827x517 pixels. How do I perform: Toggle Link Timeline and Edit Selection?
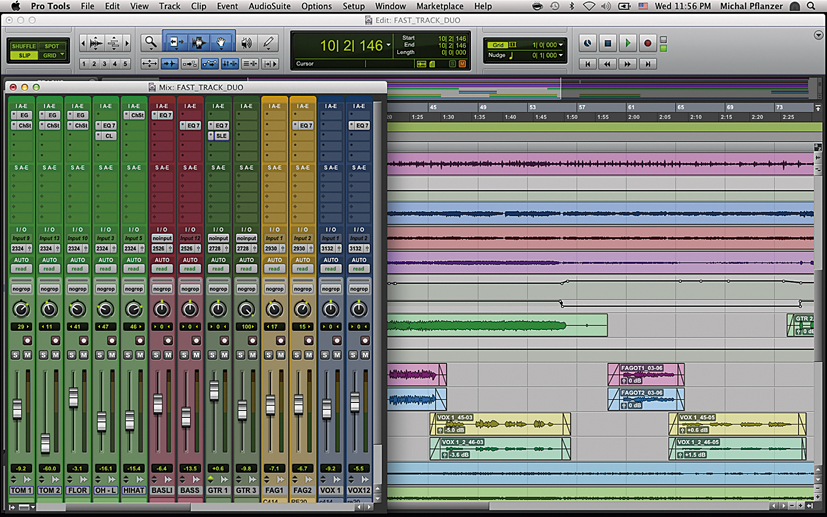click(x=229, y=64)
